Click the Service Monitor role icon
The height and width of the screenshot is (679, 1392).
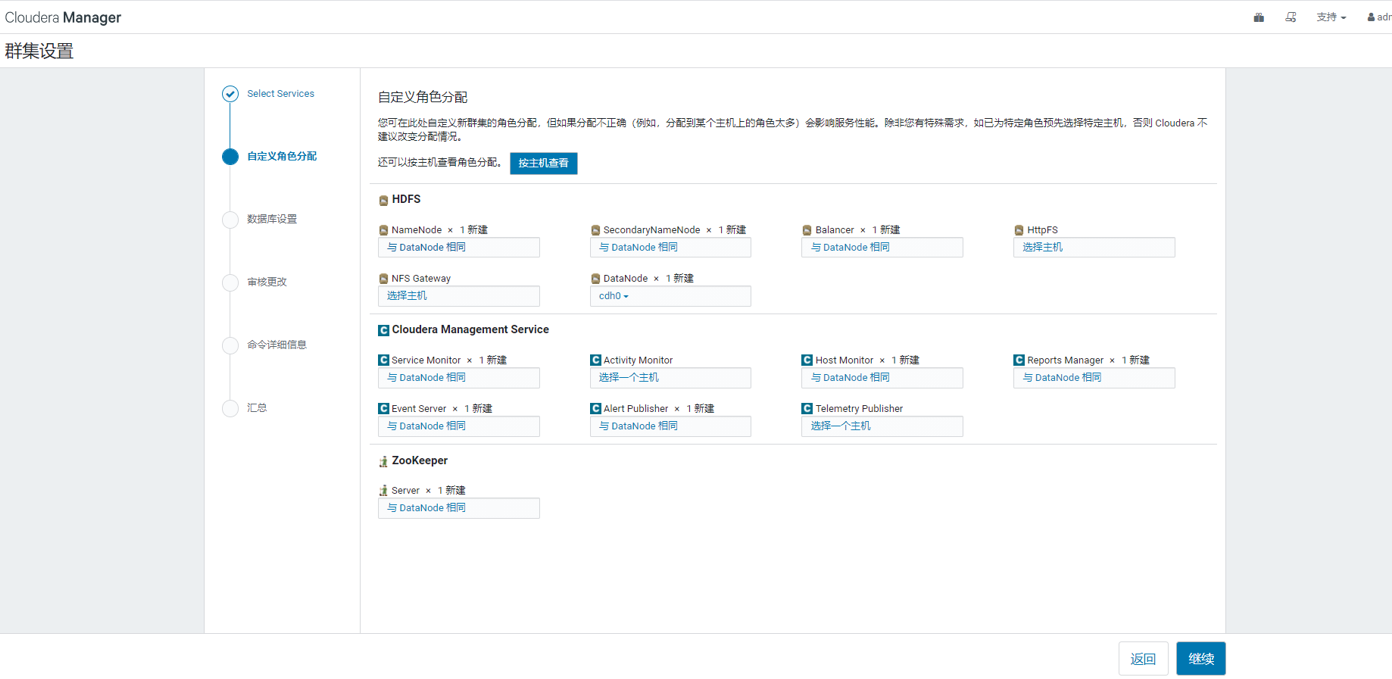click(x=383, y=360)
